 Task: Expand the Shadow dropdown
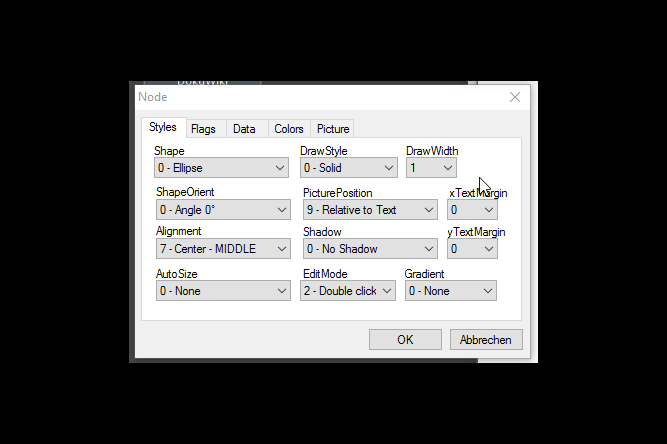pos(370,249)
